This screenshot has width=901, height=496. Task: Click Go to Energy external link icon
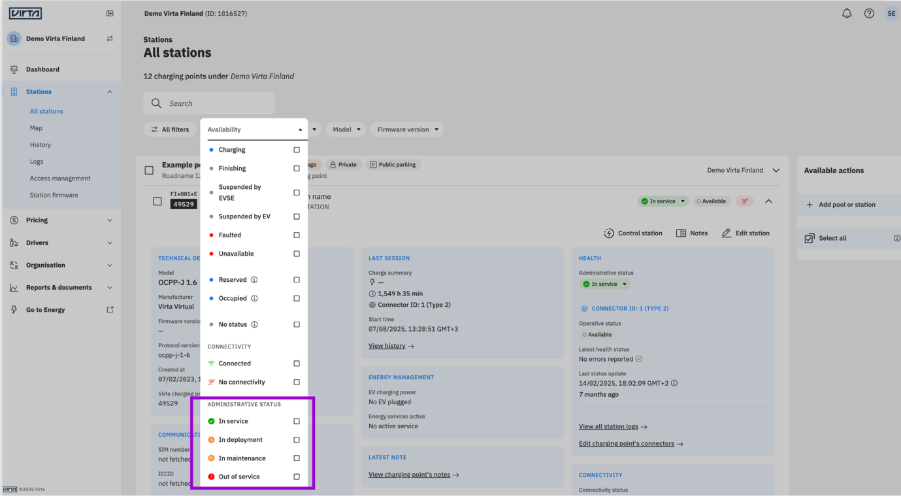[110, 310]
